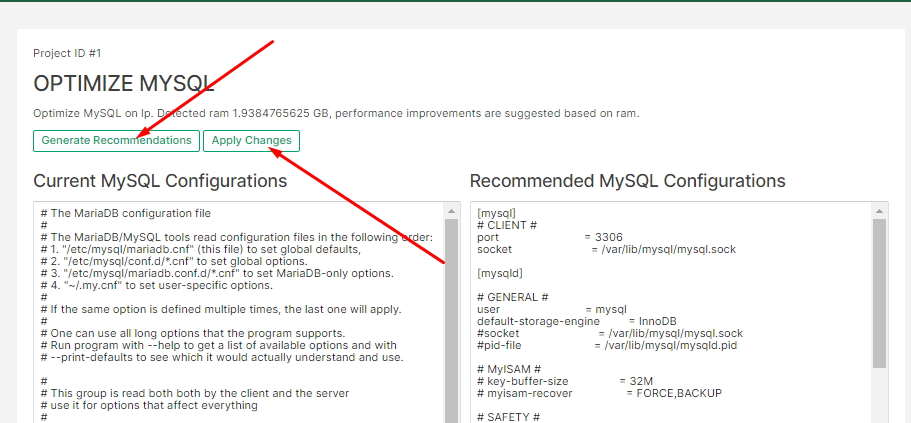Click the 'Detected ram 1.9384765625 GB' description
The width and height of the screenshot is (911, 423).
click(336, 113)
